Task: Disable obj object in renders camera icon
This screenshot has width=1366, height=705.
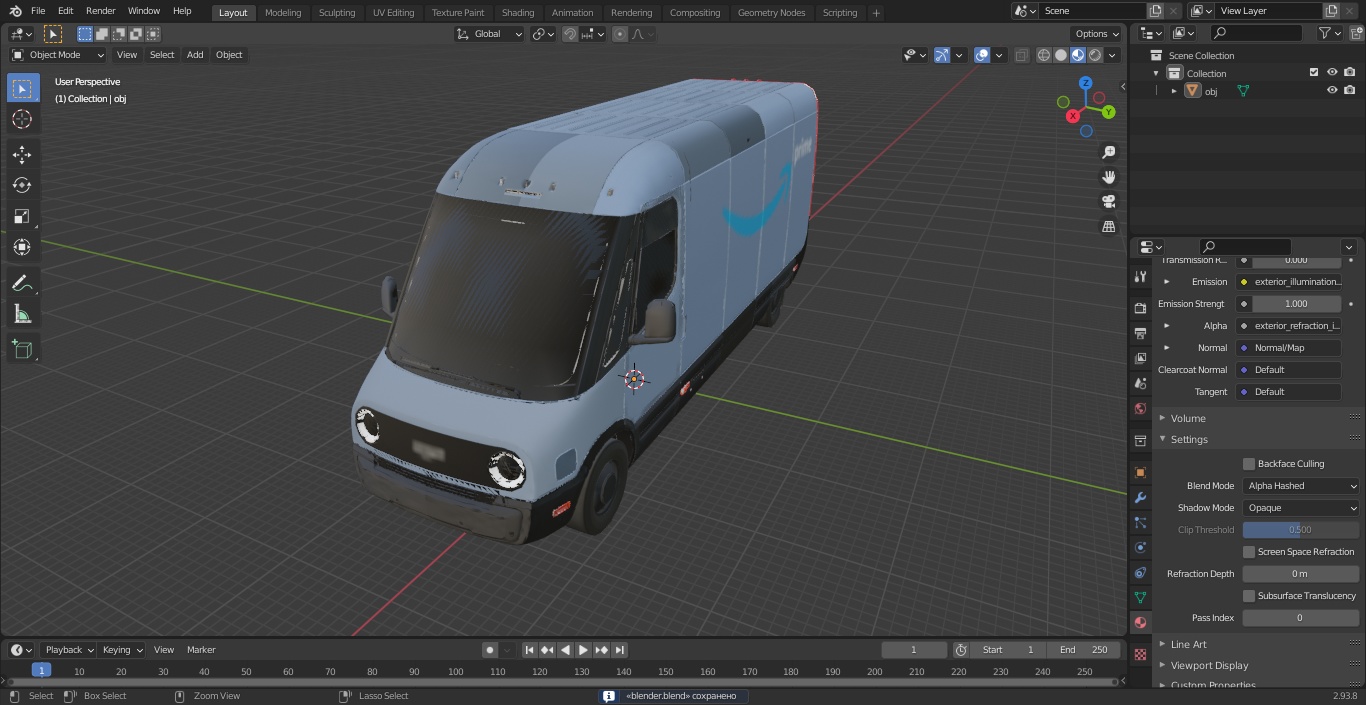Action: point(1349,91)
